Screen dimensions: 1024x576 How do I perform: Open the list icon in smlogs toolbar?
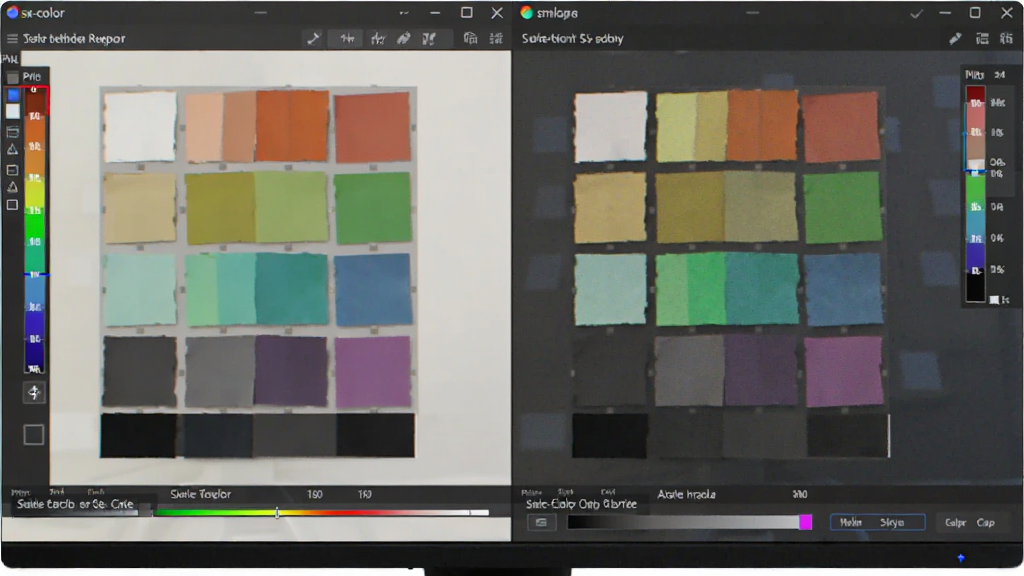(982, 39)
